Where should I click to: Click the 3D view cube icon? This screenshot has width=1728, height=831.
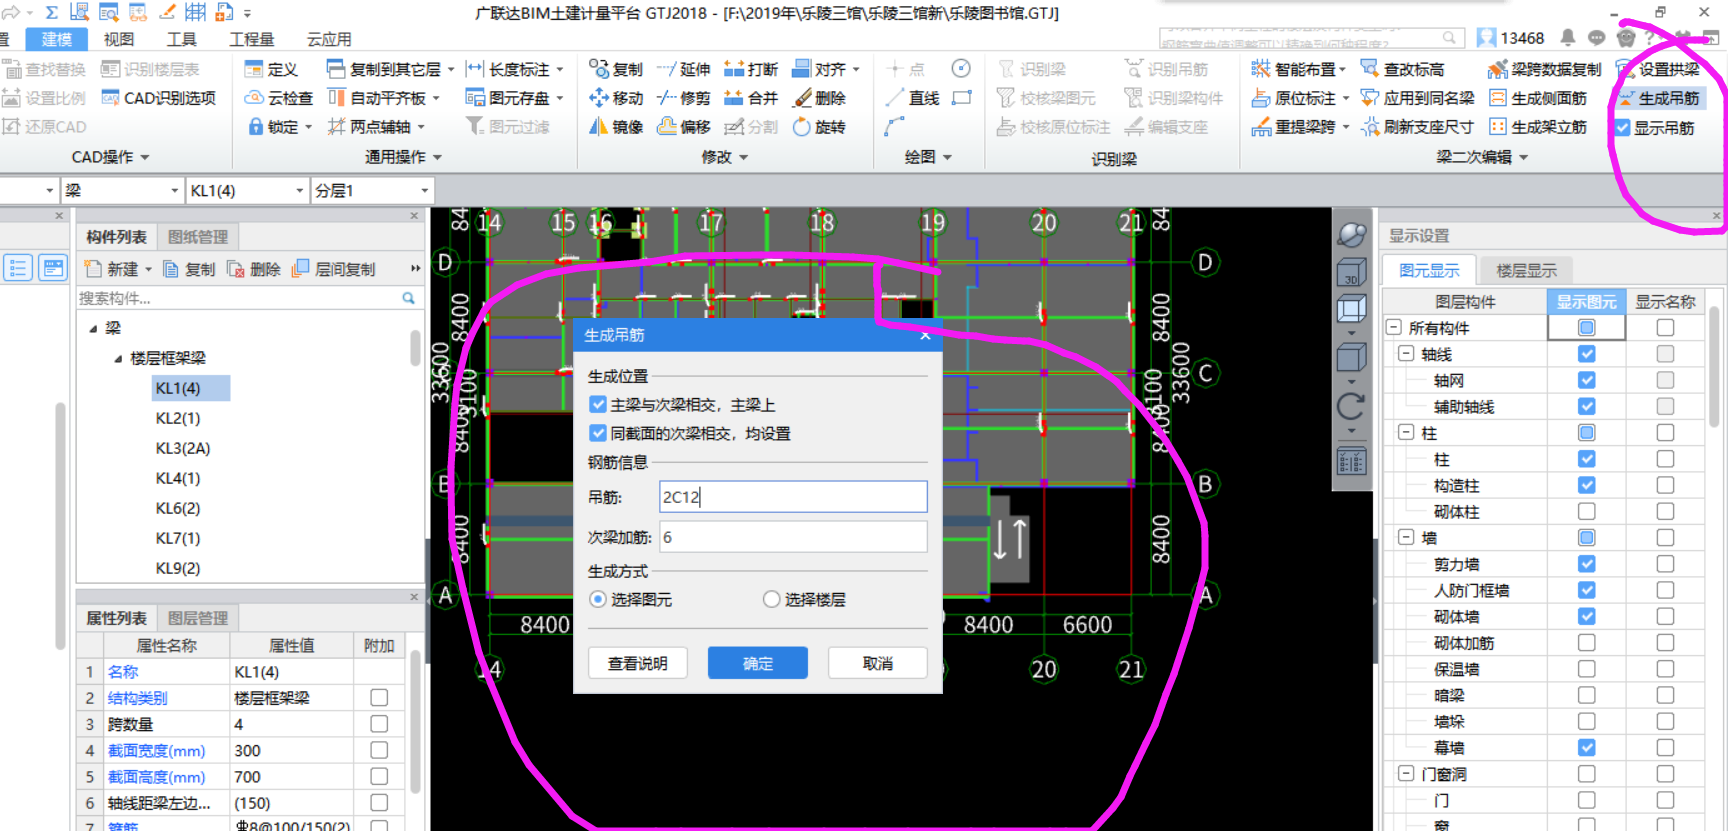tap(1351, 272)
